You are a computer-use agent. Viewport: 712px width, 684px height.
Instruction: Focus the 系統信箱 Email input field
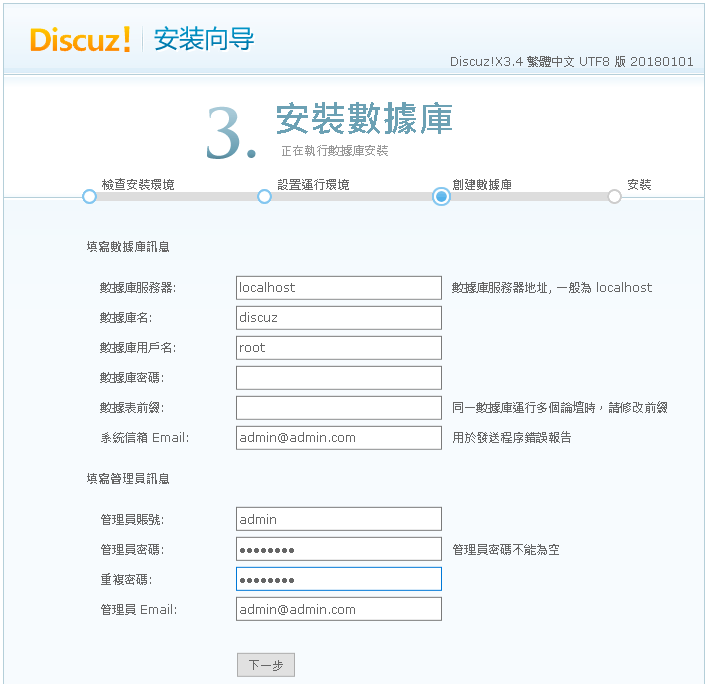click(x=339, y=437)
